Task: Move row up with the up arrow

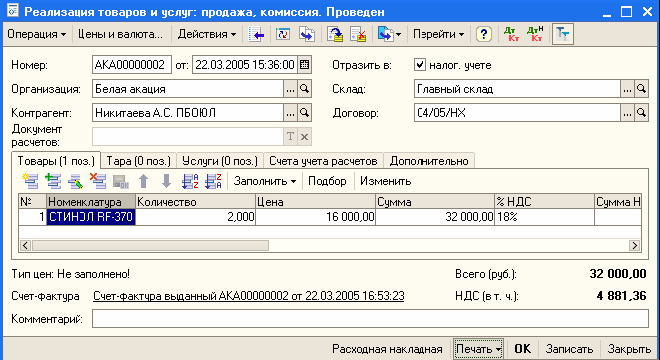Action: 144,181
